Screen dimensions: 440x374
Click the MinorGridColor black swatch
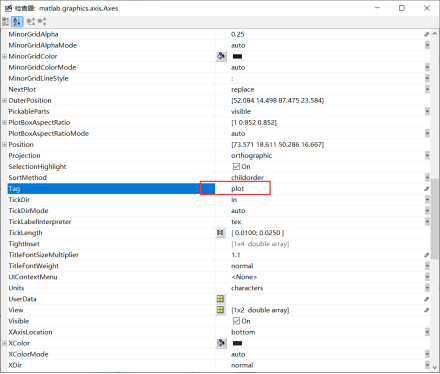(x=237, y=56)
